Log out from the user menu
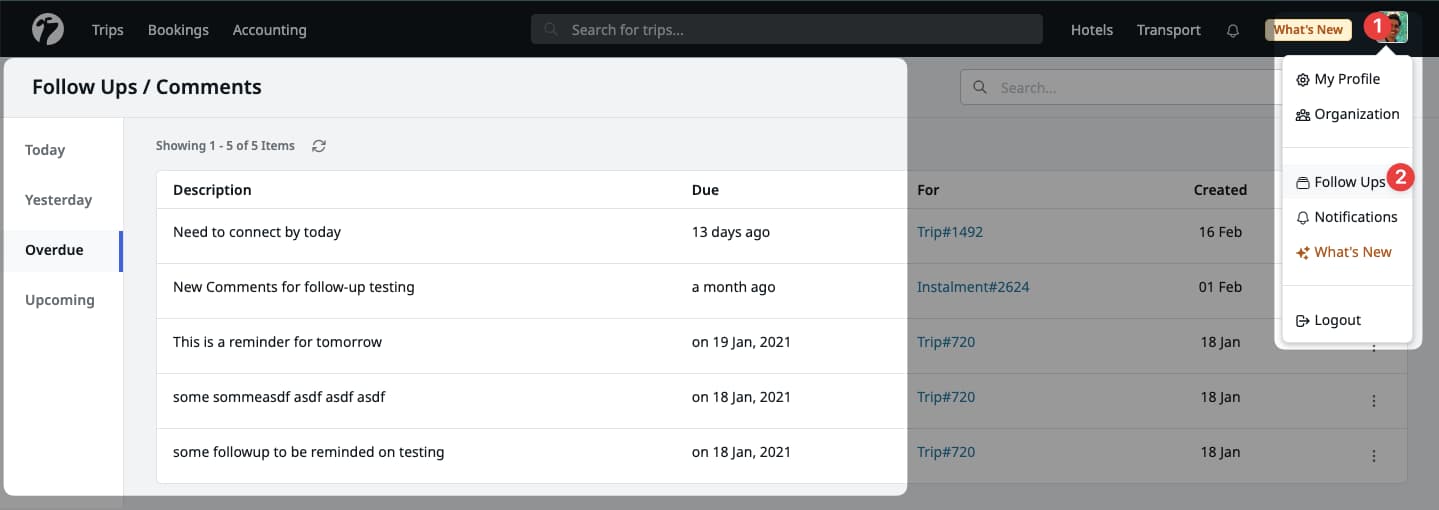 coord(1337,320)
